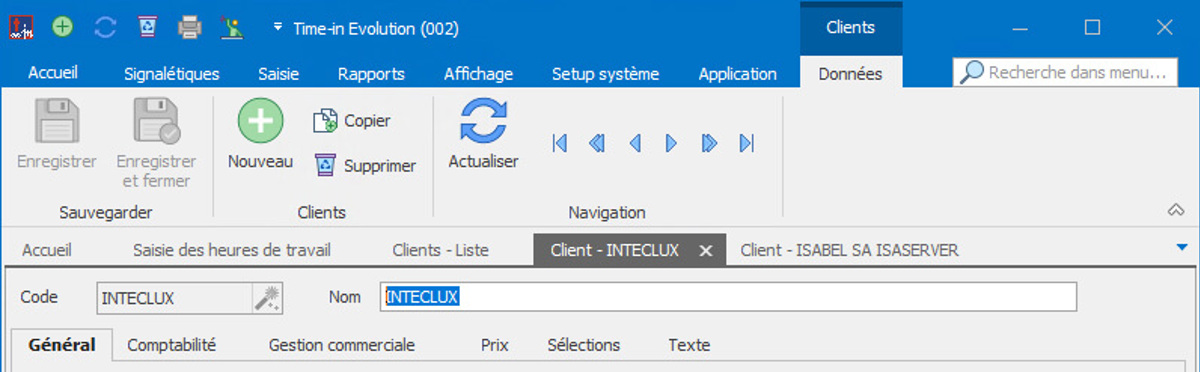Switch to the Comptabilité tab
This screenshot has height=372, width=1200.
coord(172,345)
